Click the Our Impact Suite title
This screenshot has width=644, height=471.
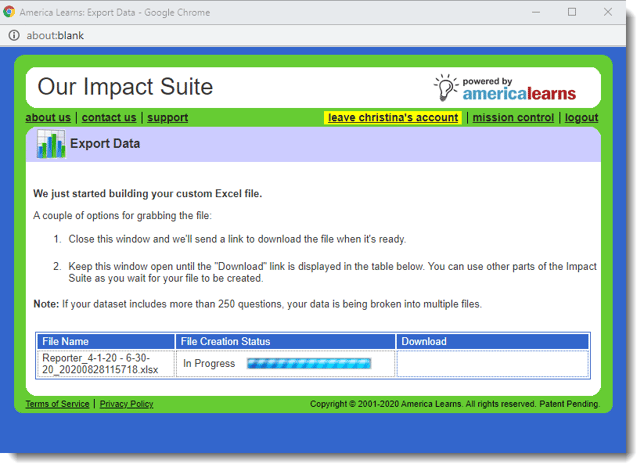point(125,87)
